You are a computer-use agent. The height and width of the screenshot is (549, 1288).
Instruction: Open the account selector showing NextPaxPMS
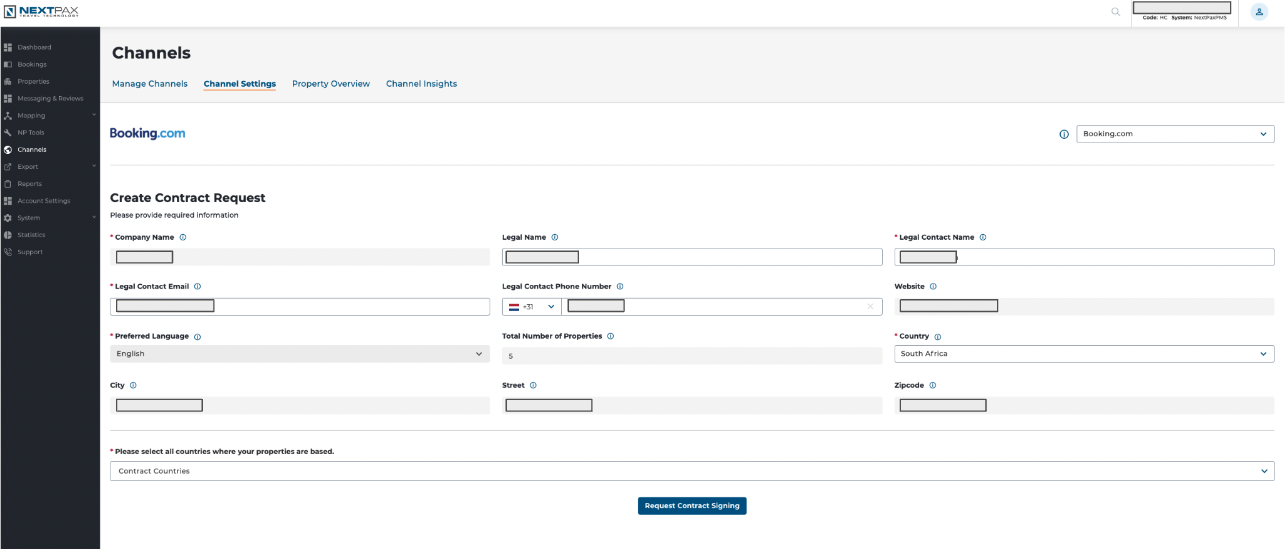click(x=1184, y=12)
